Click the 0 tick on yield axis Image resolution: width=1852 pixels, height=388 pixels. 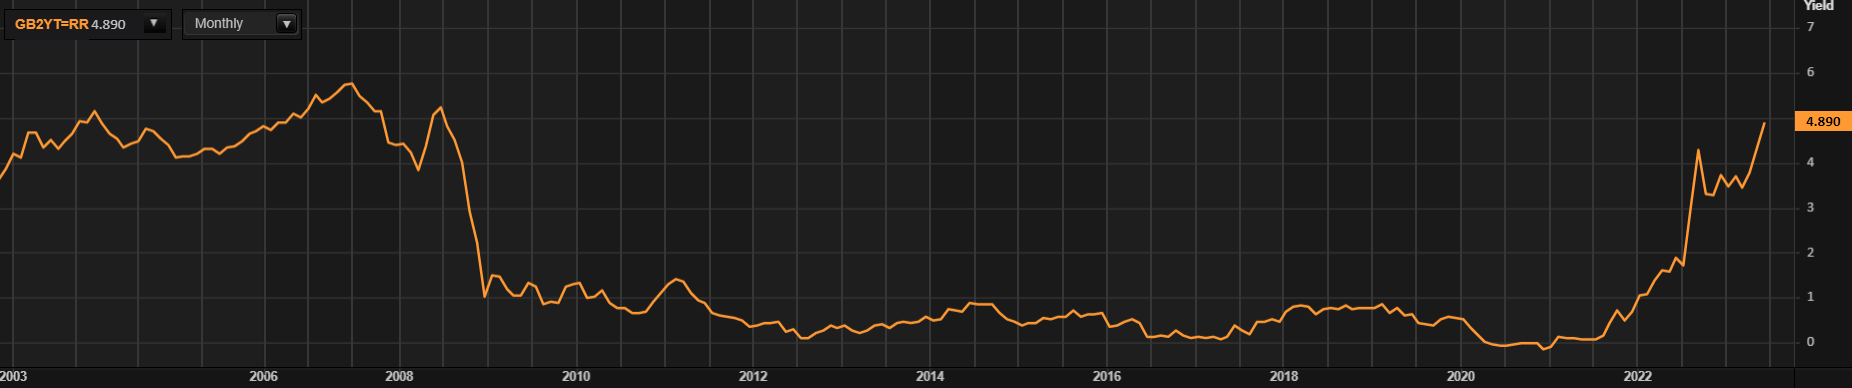point(1810,342)
